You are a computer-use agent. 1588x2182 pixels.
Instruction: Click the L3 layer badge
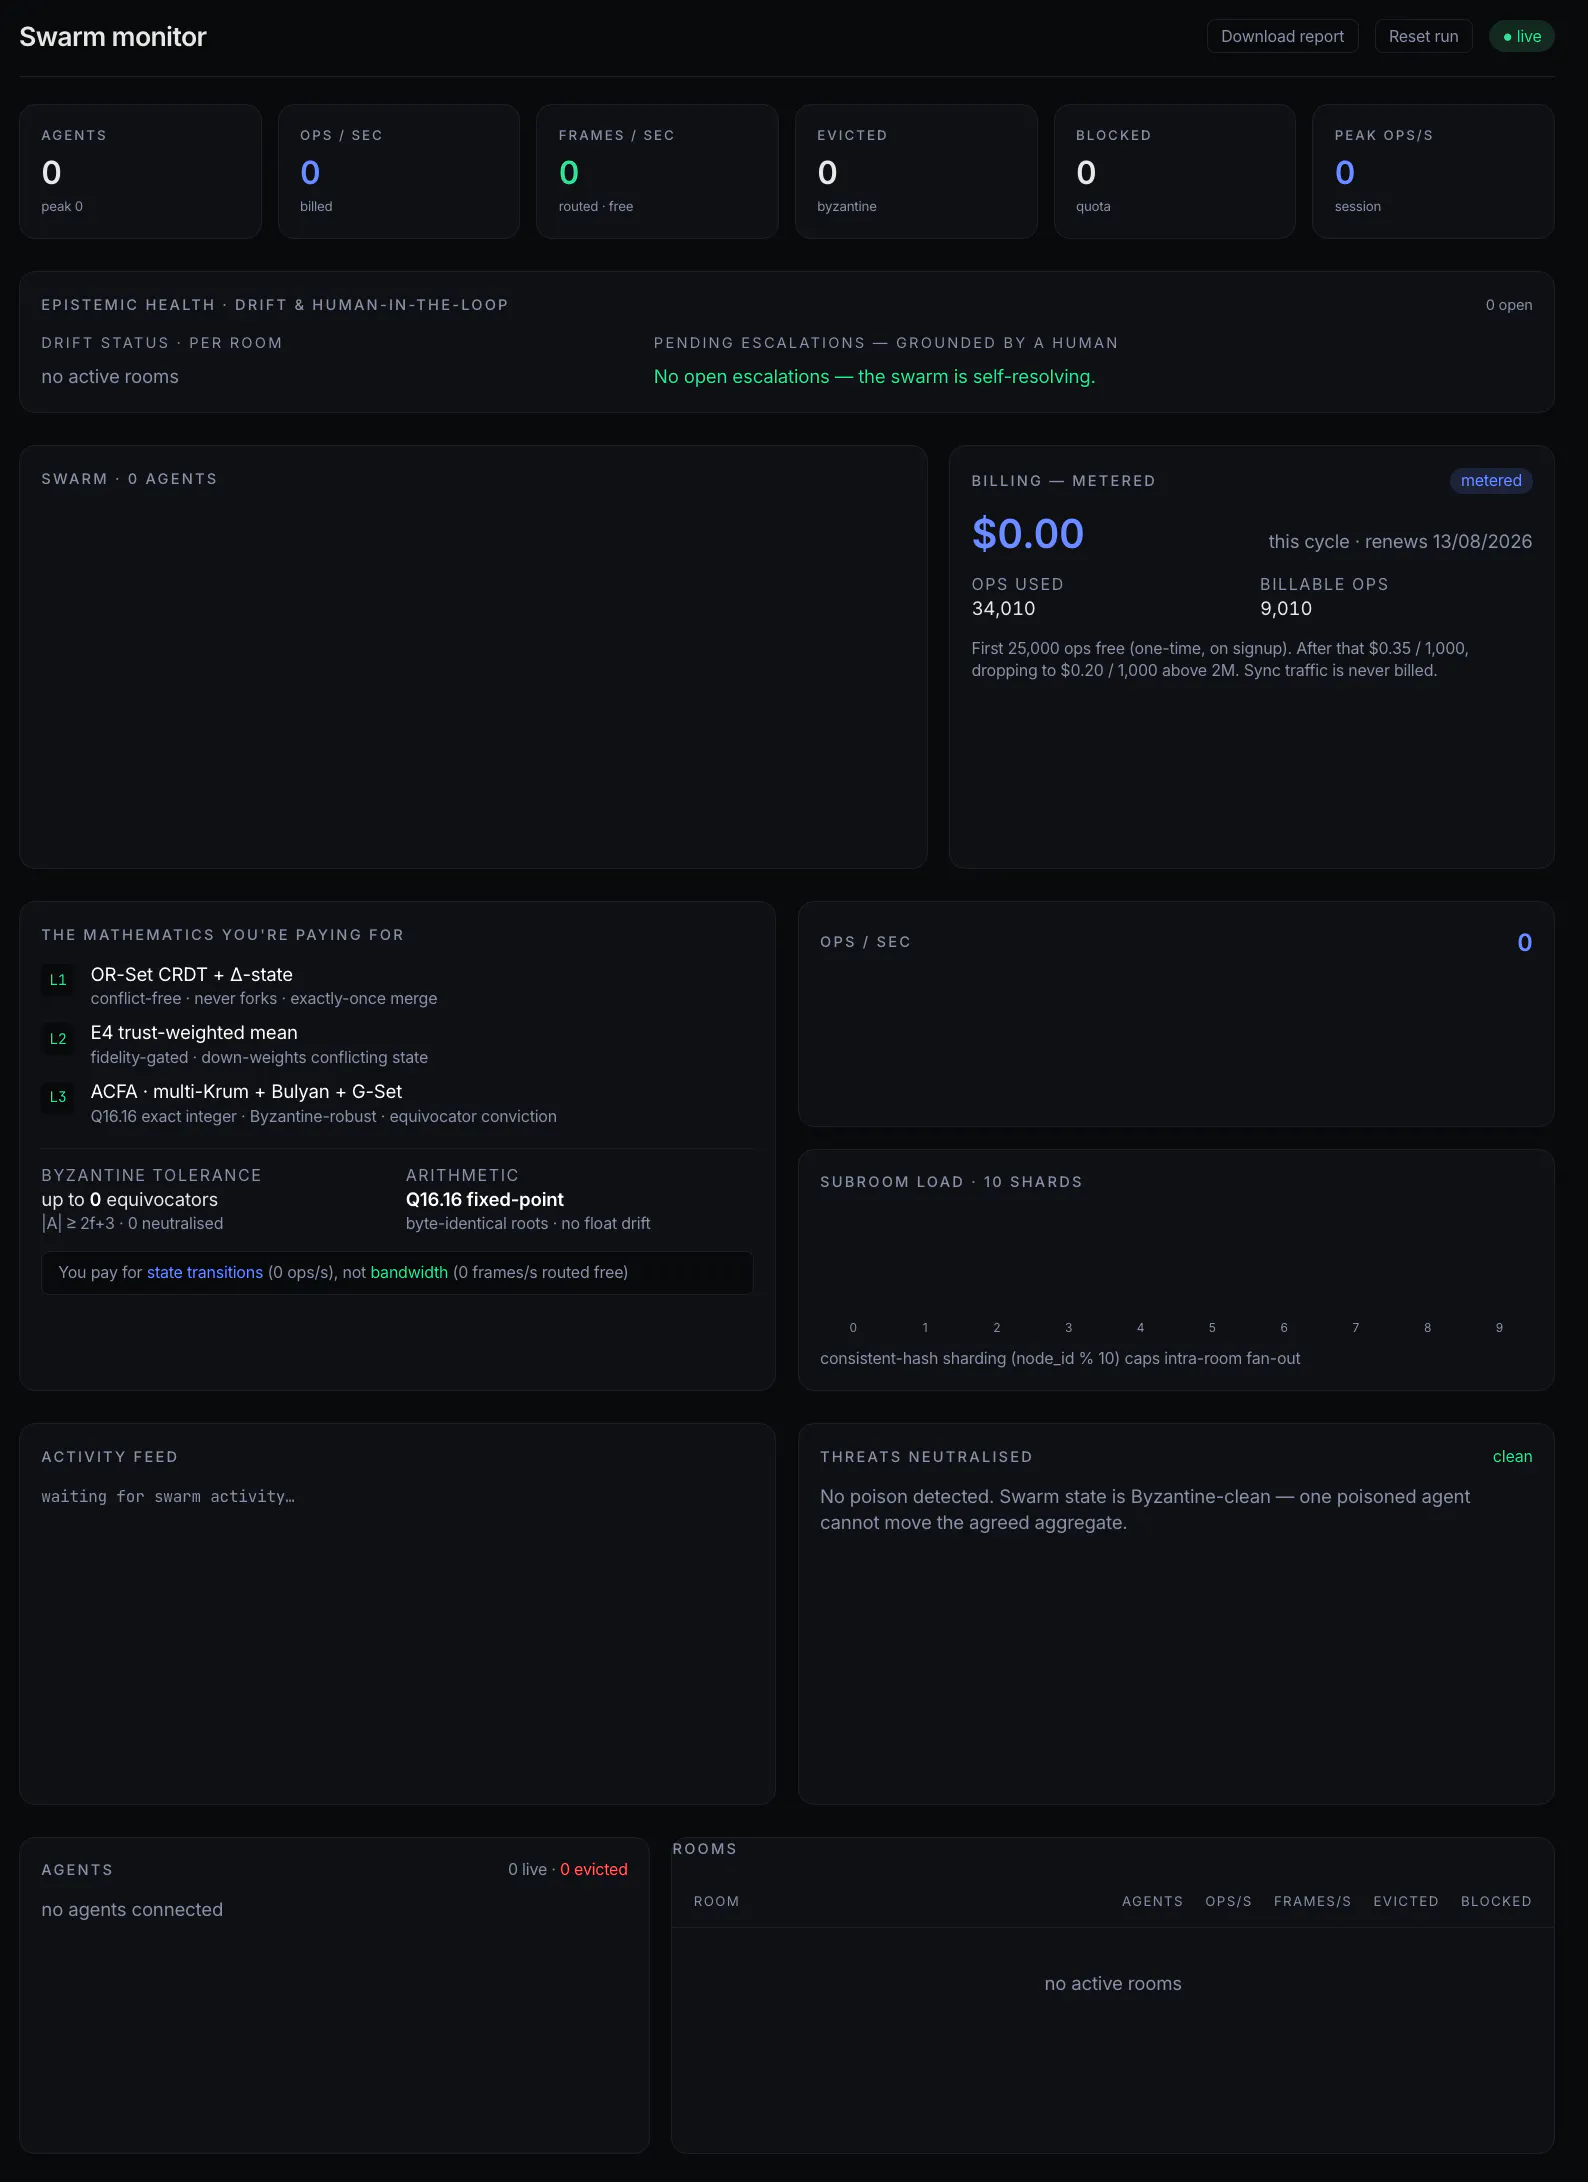[58, 1097]
